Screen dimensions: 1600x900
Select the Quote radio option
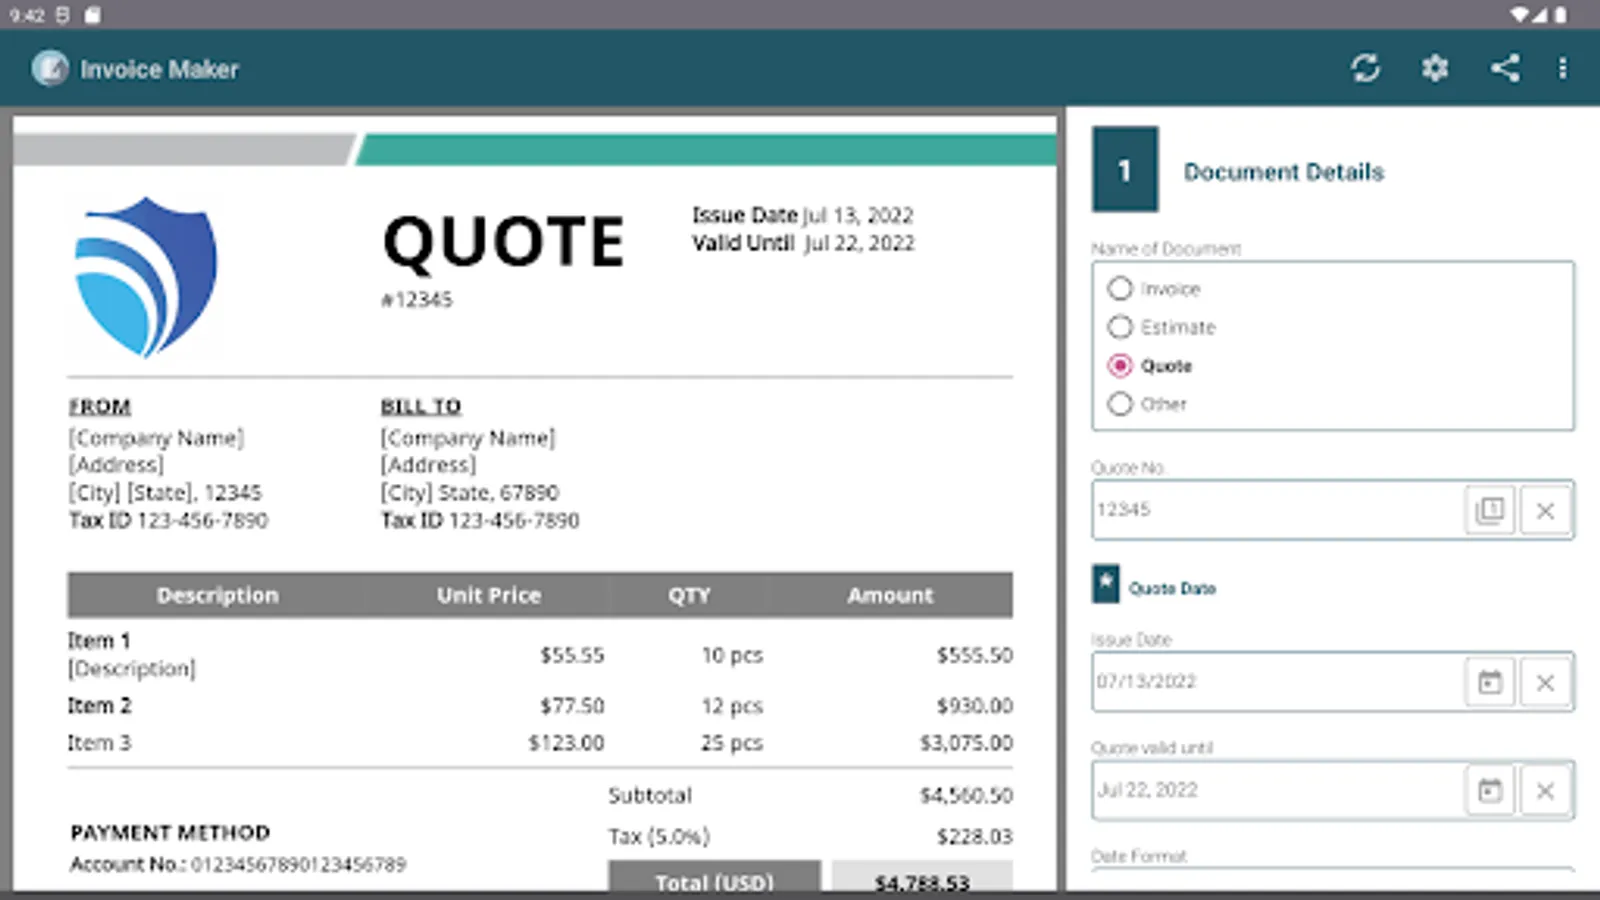[x=1120, y=366]
